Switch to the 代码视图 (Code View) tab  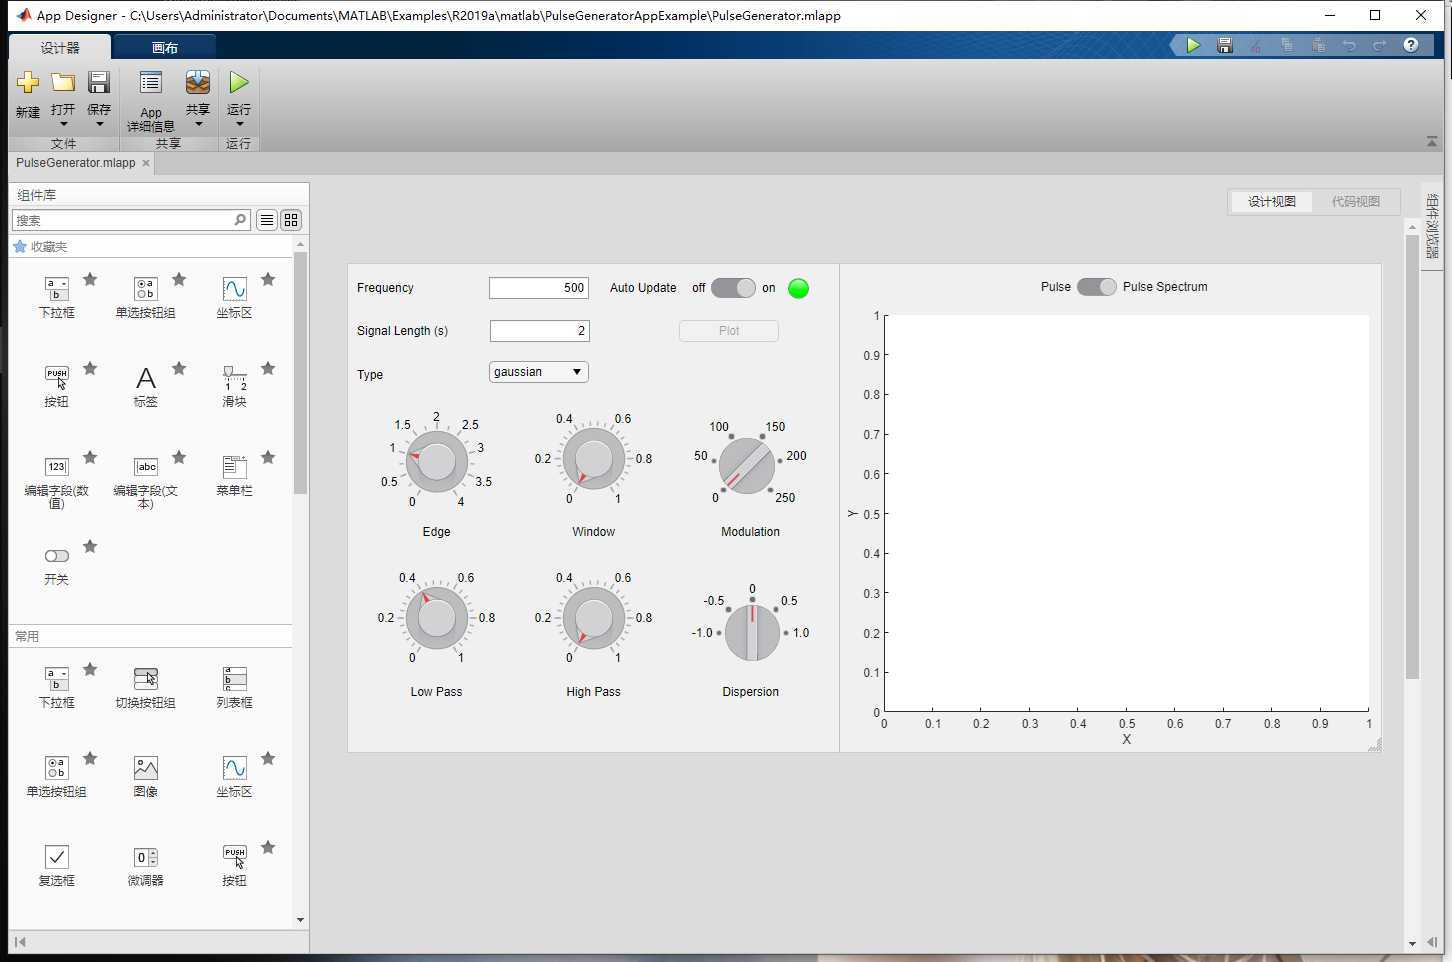click(x=1356, y=201)
